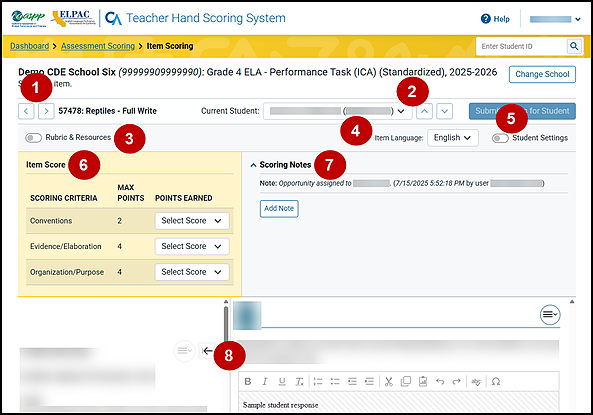593x415 pixels.
Task: Open Evidence/Elaboration Select Score dropdown
Action: (x=192, y=247)
